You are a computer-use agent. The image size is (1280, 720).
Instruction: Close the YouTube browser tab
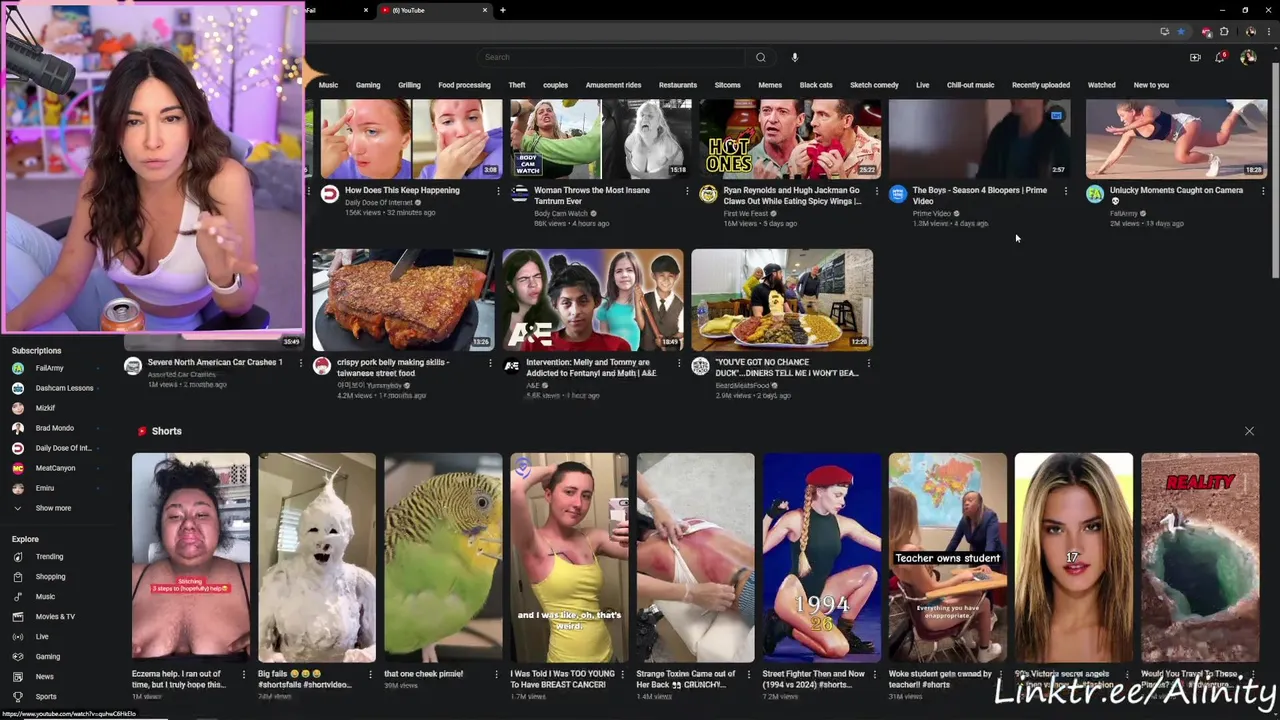(485, 10)
